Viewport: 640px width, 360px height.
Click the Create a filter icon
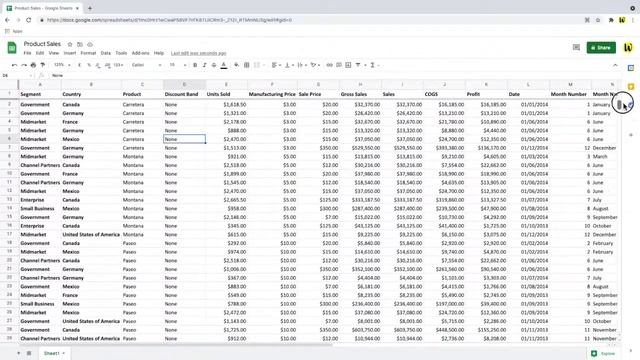[358, 65]
